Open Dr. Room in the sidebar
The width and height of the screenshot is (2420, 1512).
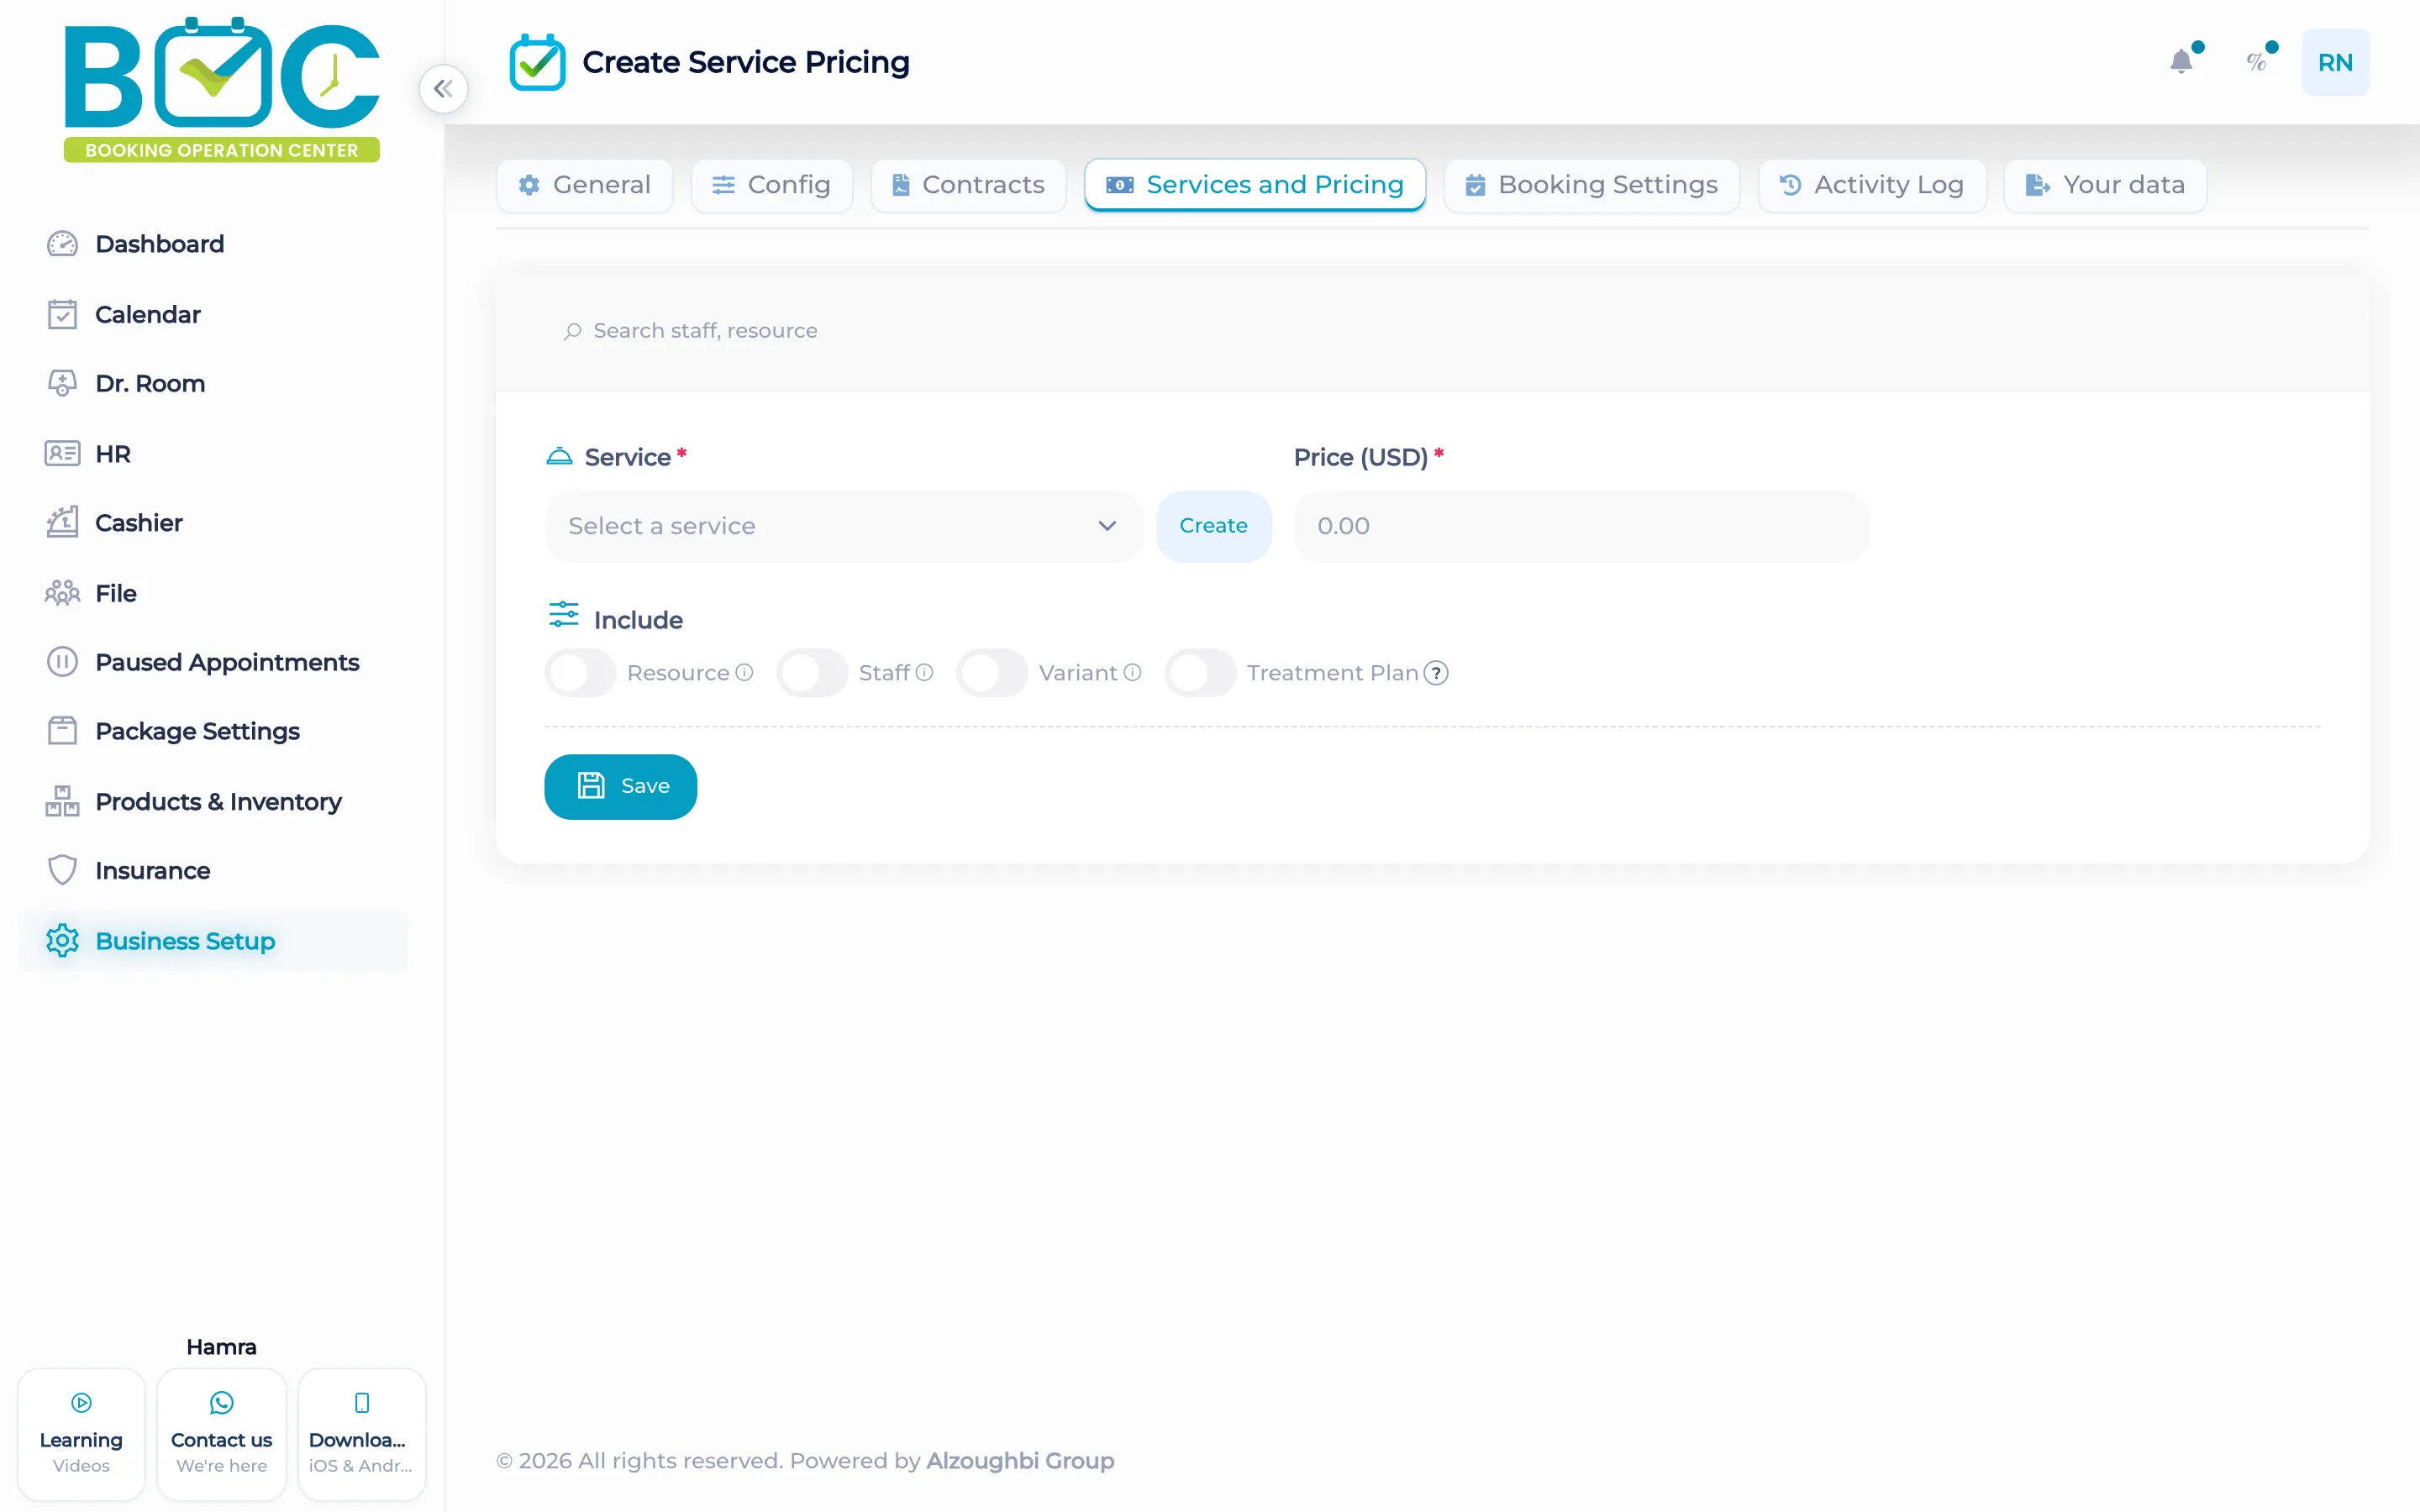[212, 384]
